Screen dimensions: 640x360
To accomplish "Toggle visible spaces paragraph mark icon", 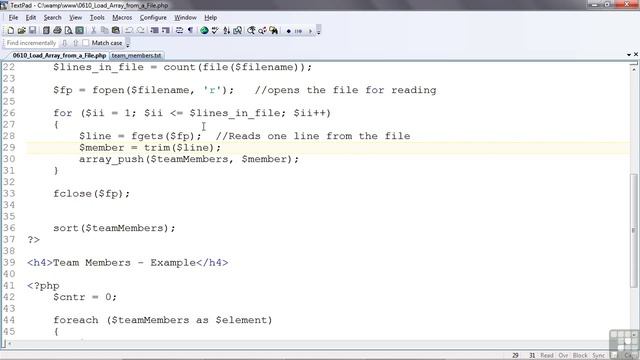I will point(190,31).
